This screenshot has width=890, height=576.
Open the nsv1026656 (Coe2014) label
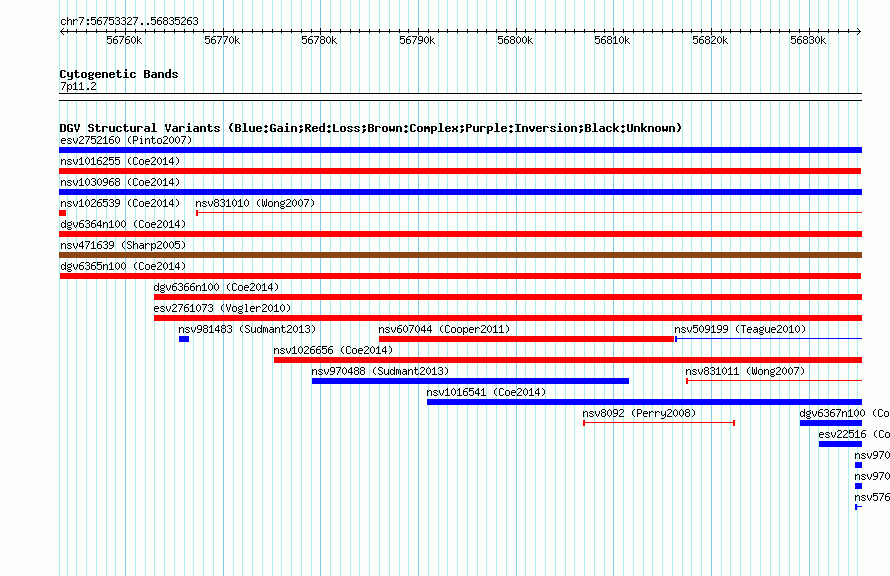tap(333, 350)
